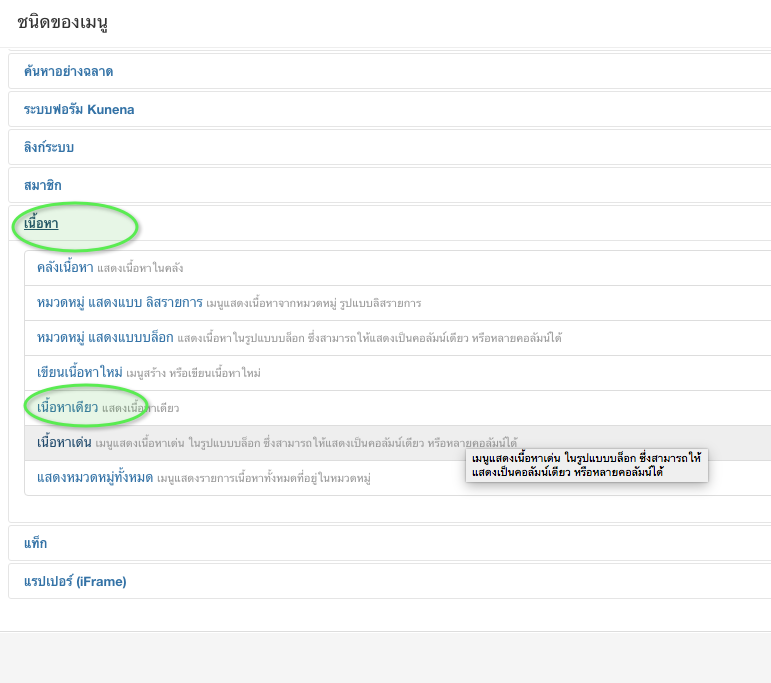Choose the เนื้อหาเดียว menu type
This screenshot has width=771, height=683.
(67, 408)
